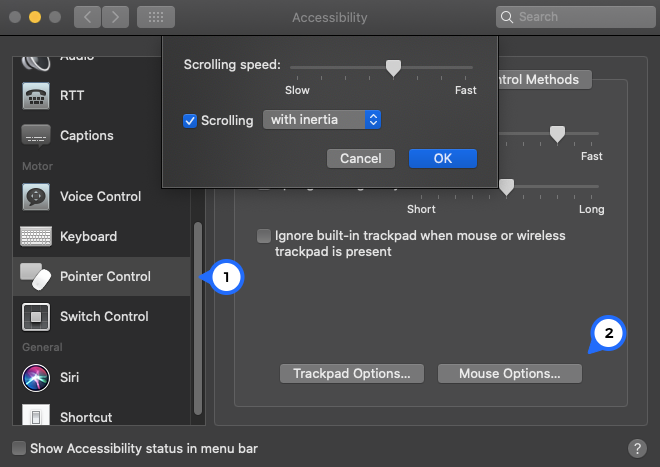Click the Cancel button in dialog
The image size is (660, 467).
point(361,158)
